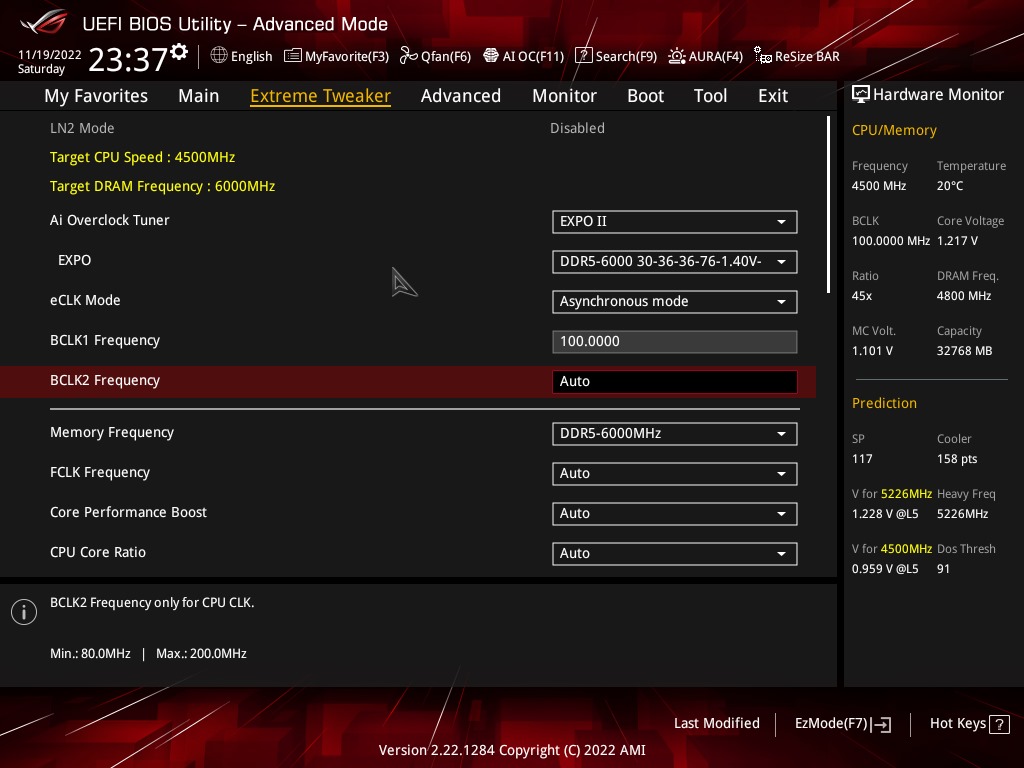Select the LN2 Mode row
The image size is (1024, 768).
pos(408,128)
